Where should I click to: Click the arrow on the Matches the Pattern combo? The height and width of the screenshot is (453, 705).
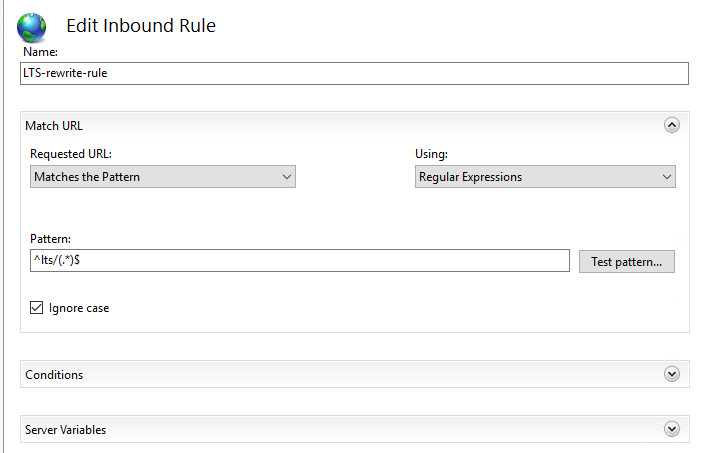pos(287,177)
